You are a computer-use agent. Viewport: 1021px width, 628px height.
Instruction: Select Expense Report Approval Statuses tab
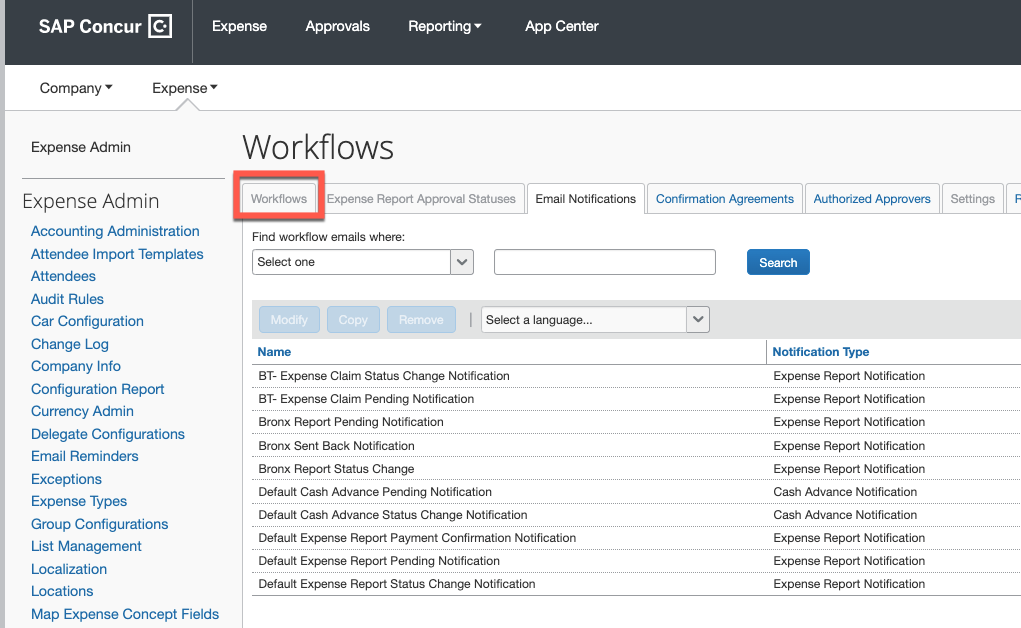(421, 199)
